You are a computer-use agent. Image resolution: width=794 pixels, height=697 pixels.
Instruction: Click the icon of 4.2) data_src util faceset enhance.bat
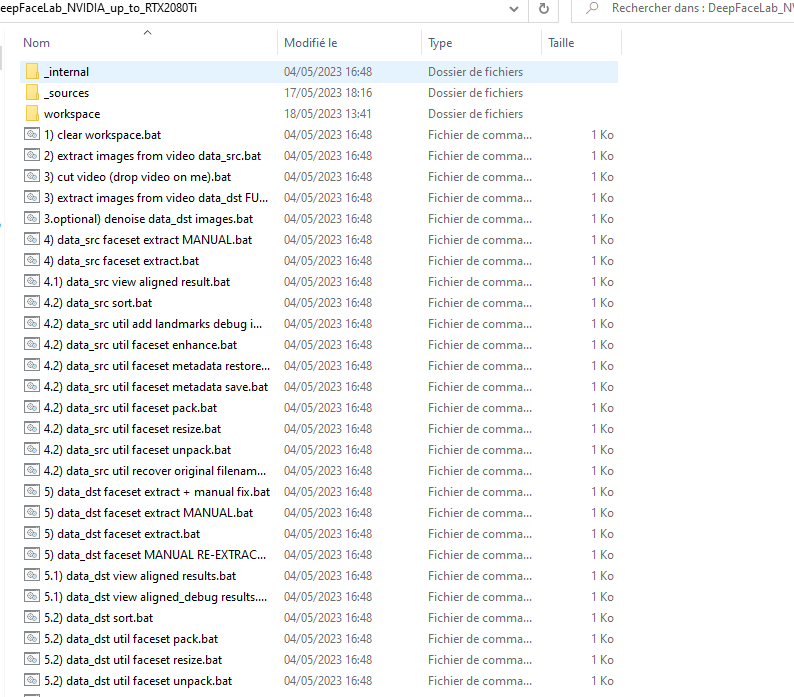[32, 344]
